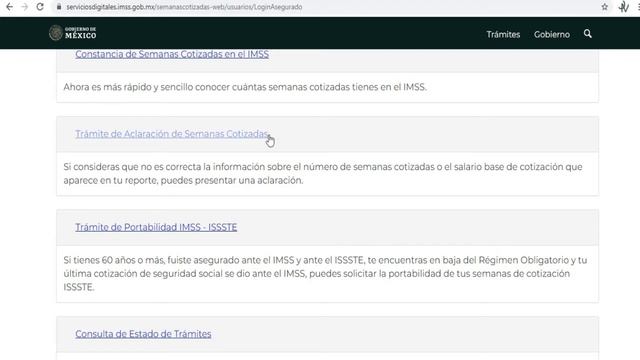
Task: Bookmark this page with the star icon
Action: point(604,7)
